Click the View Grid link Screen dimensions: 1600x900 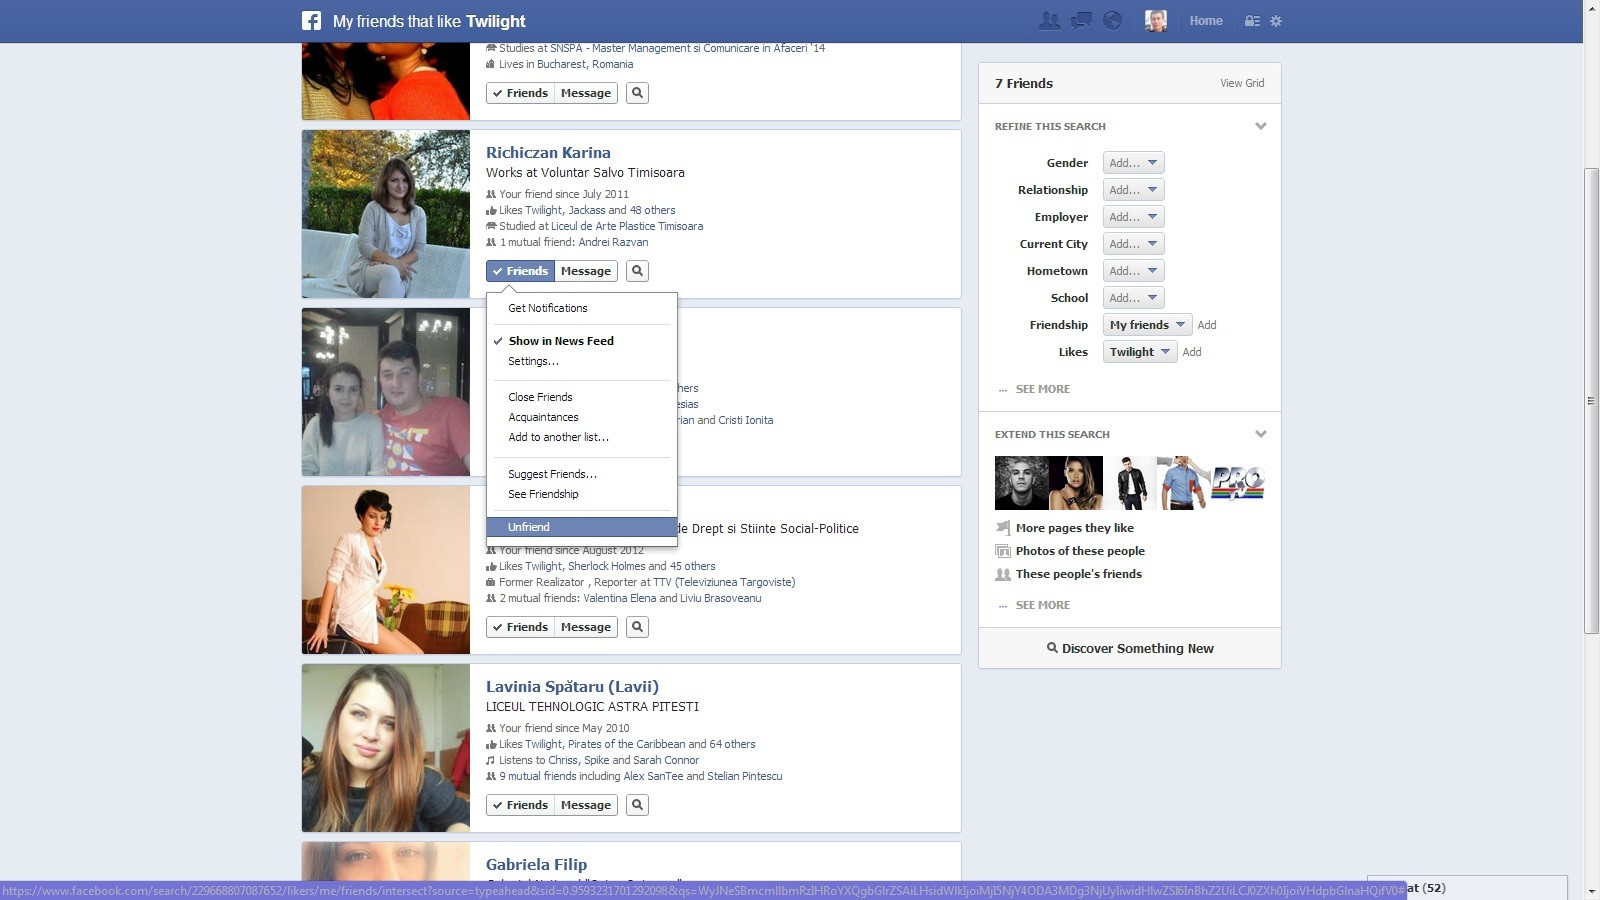click(1242, 83)
